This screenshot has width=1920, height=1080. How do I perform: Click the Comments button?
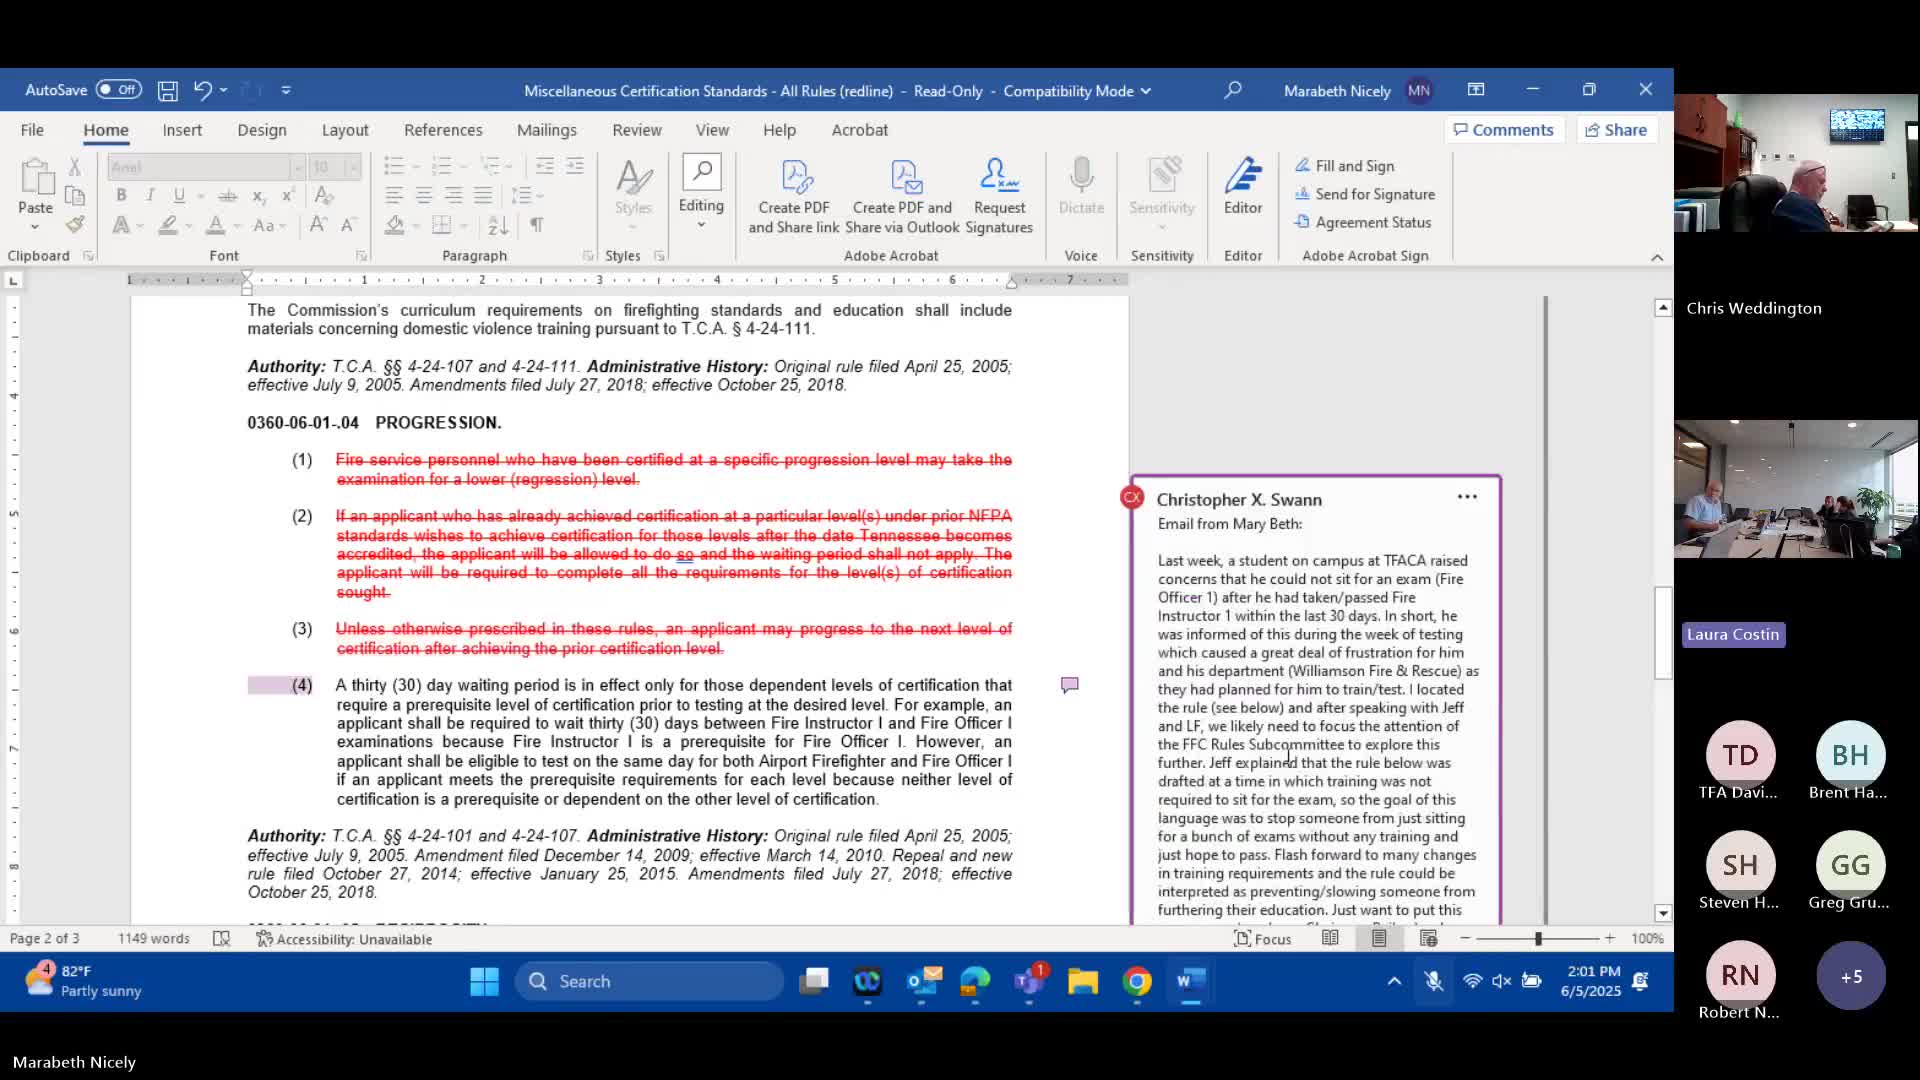[x=1503, y=130]
